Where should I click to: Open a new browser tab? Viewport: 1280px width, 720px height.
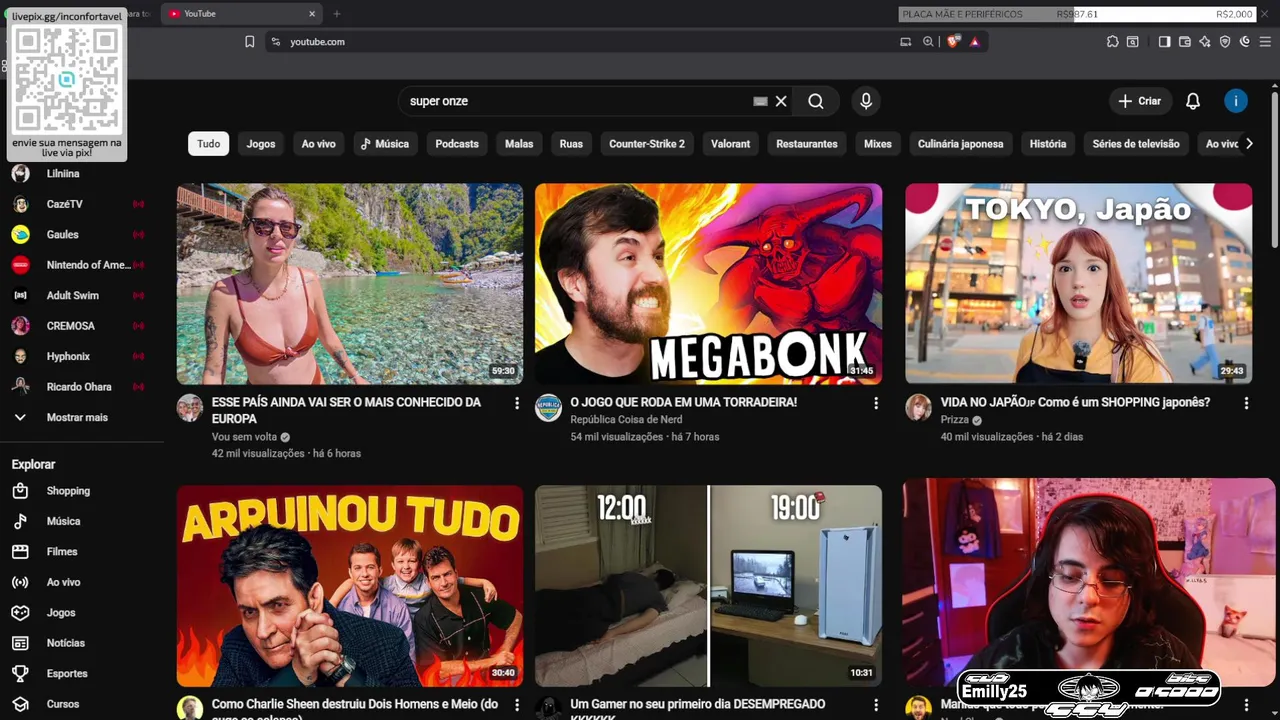tap(337, 14)
